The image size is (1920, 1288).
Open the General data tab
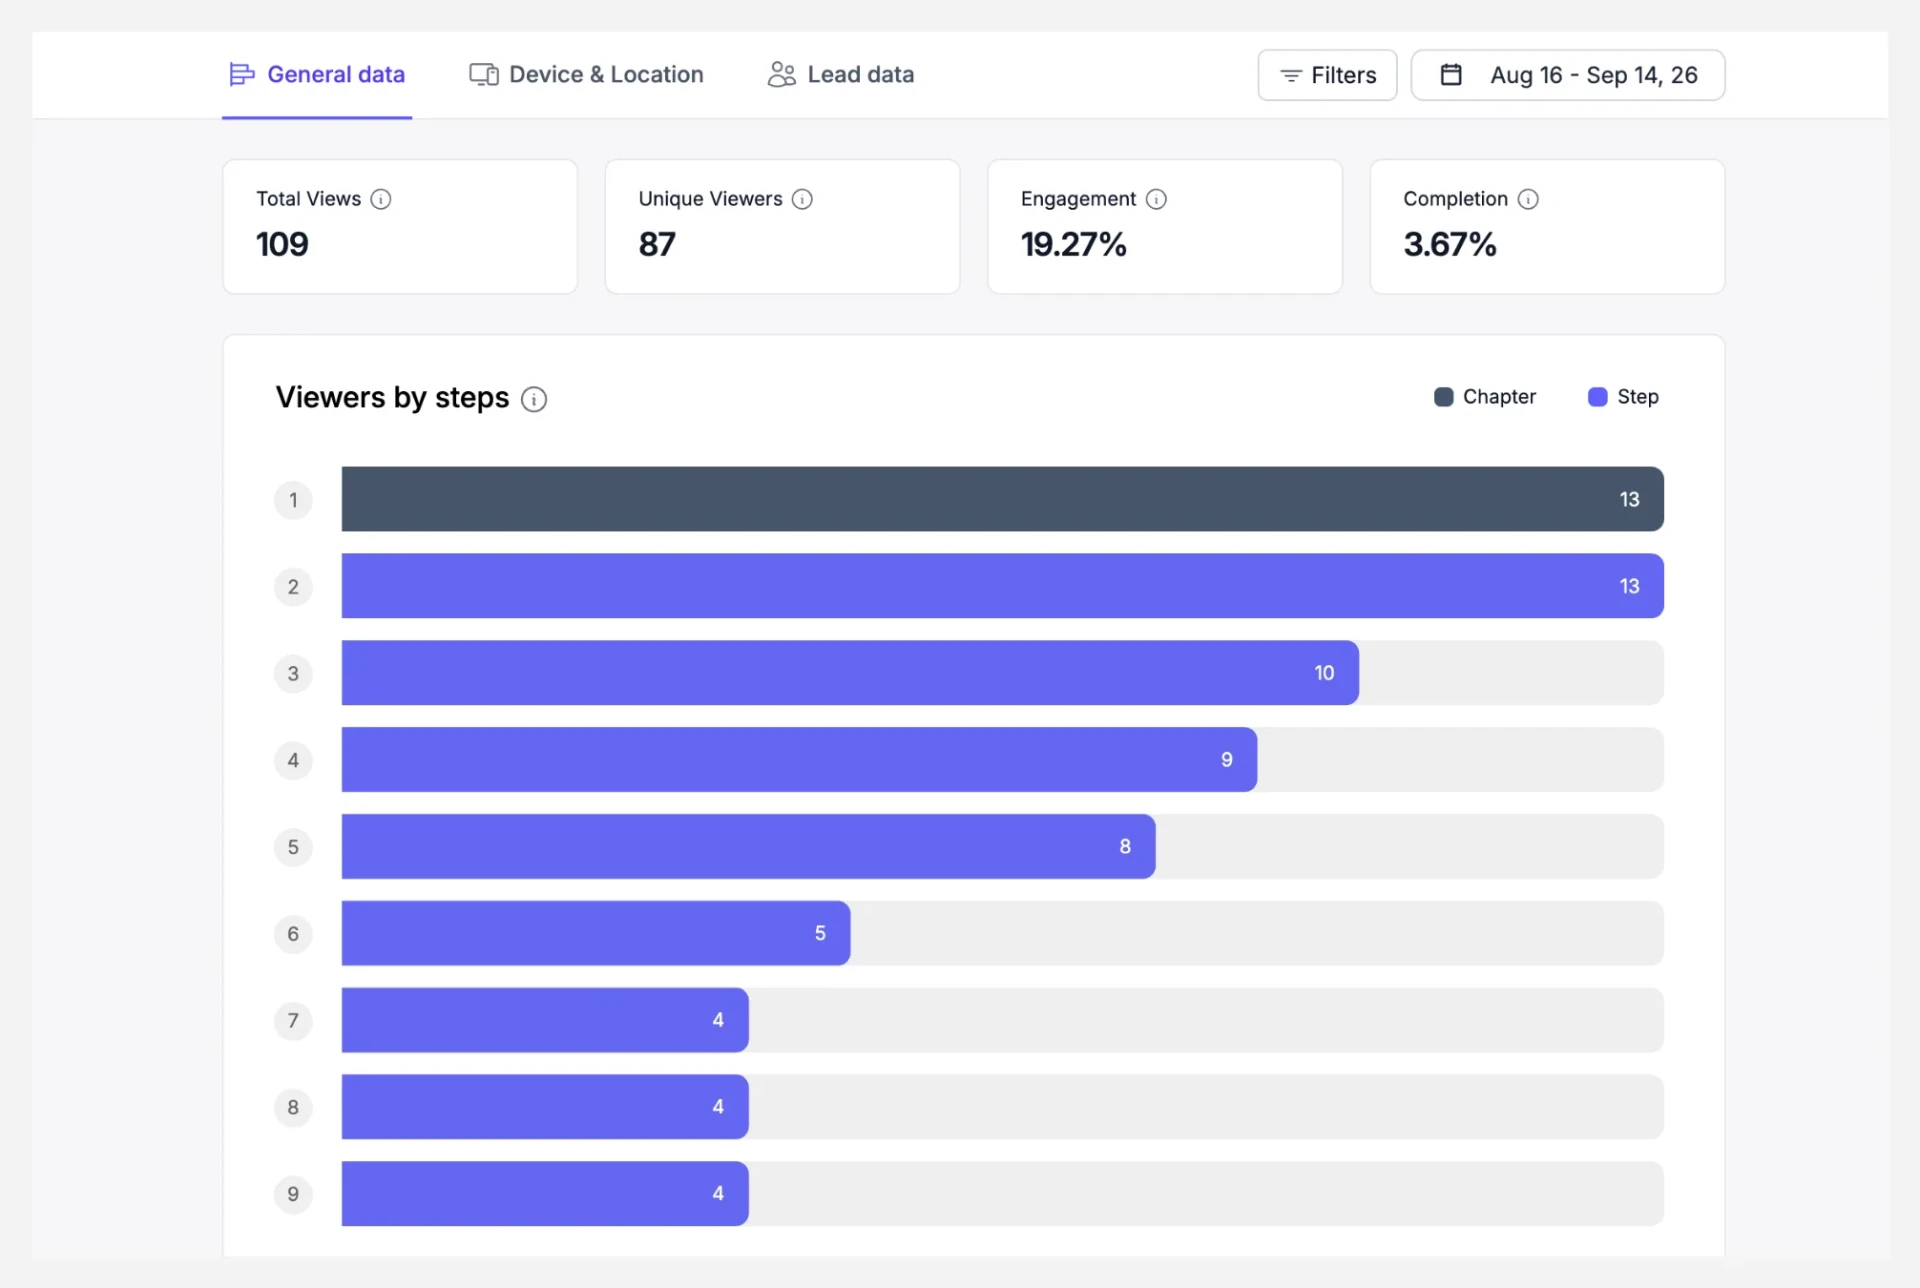coord(317,75)
